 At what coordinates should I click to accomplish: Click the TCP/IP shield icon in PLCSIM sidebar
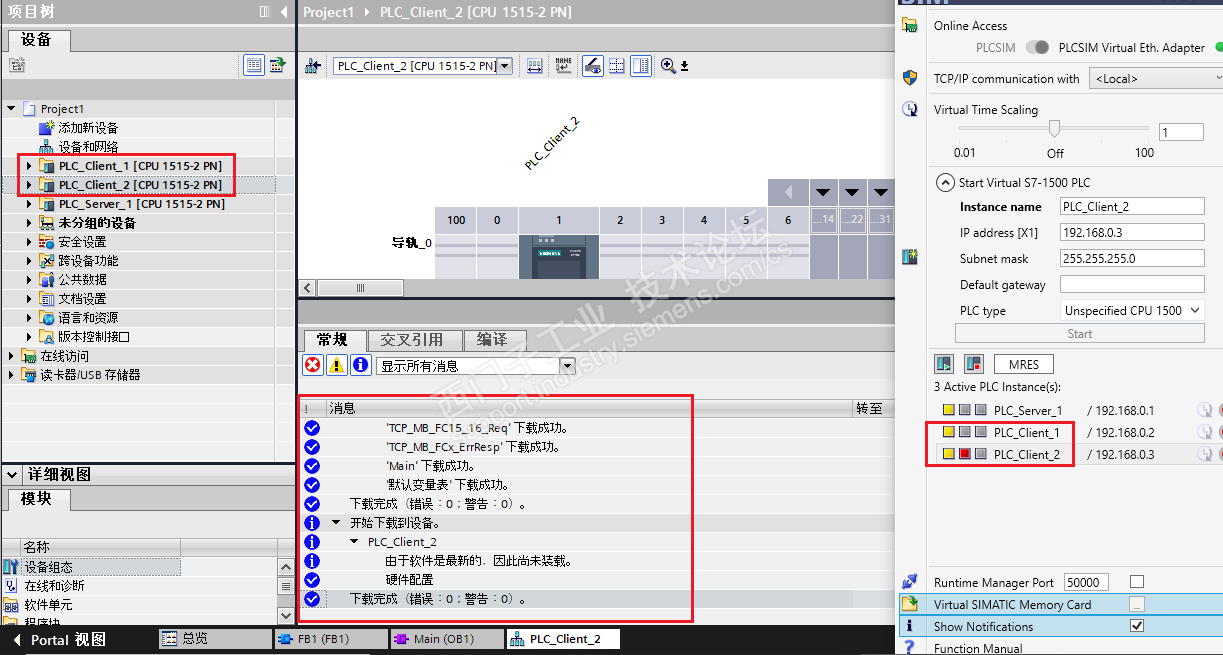click(910, 78)
